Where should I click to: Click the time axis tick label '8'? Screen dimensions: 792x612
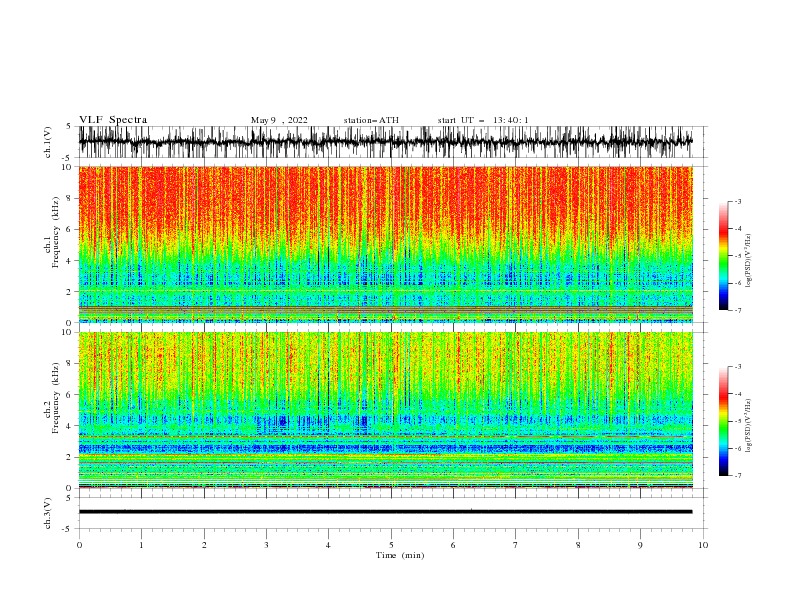coord(578,545)
